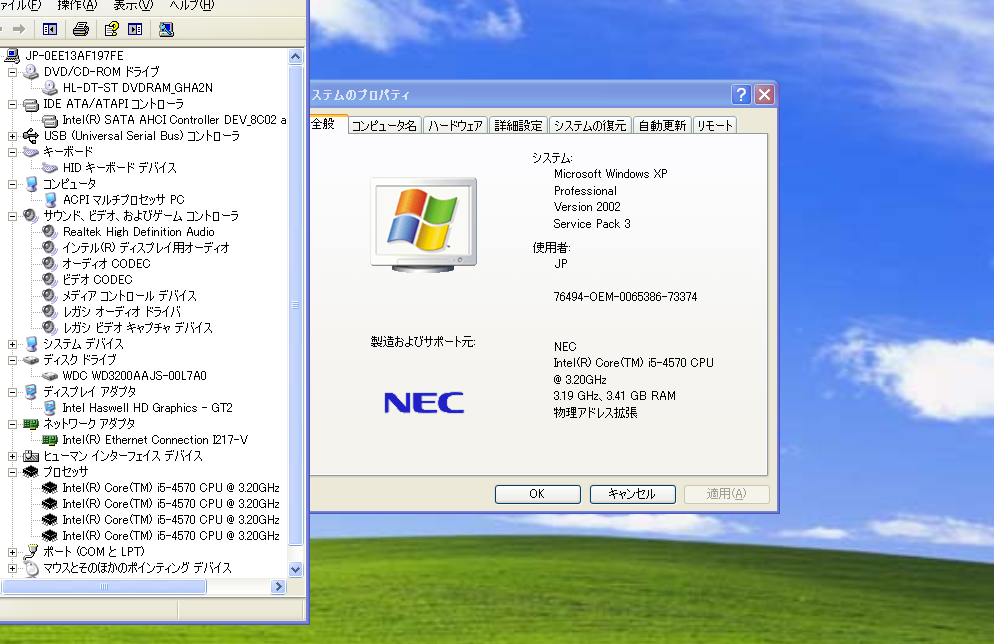Viewport: 994px width, 644px height.
Task: Open the 操作(A) menu
Action: click(77, 6)
